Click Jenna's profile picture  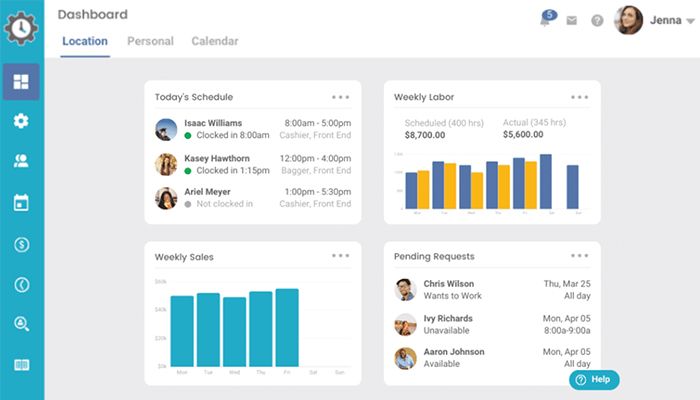(629, 20)
